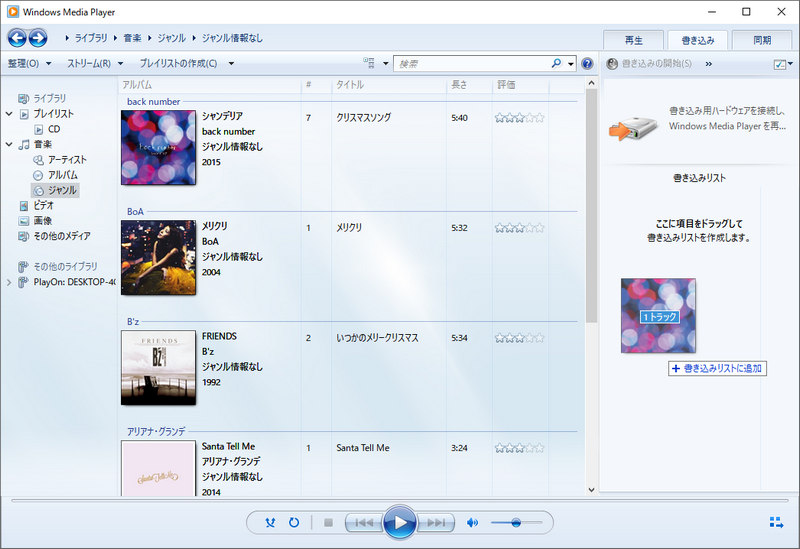Go back with the blue back arrow

click(17, 38)
